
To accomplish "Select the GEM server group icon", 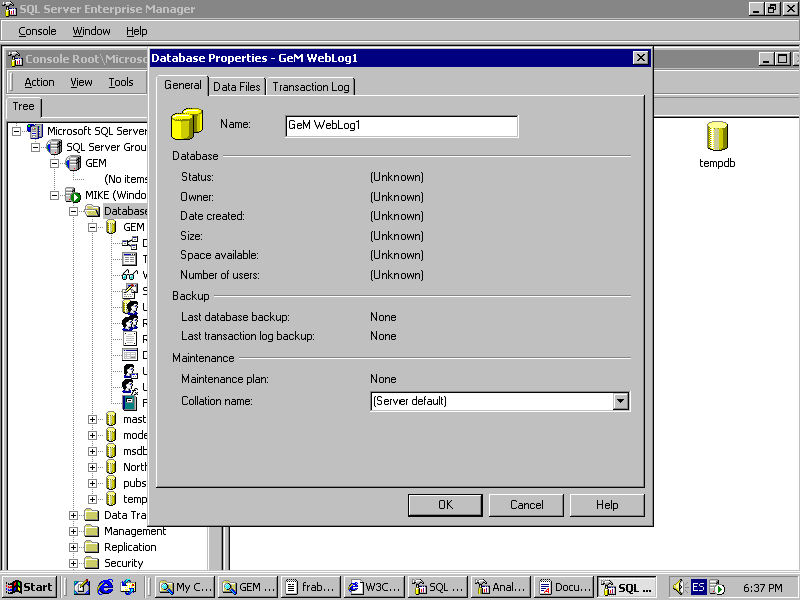I will 73,163.
